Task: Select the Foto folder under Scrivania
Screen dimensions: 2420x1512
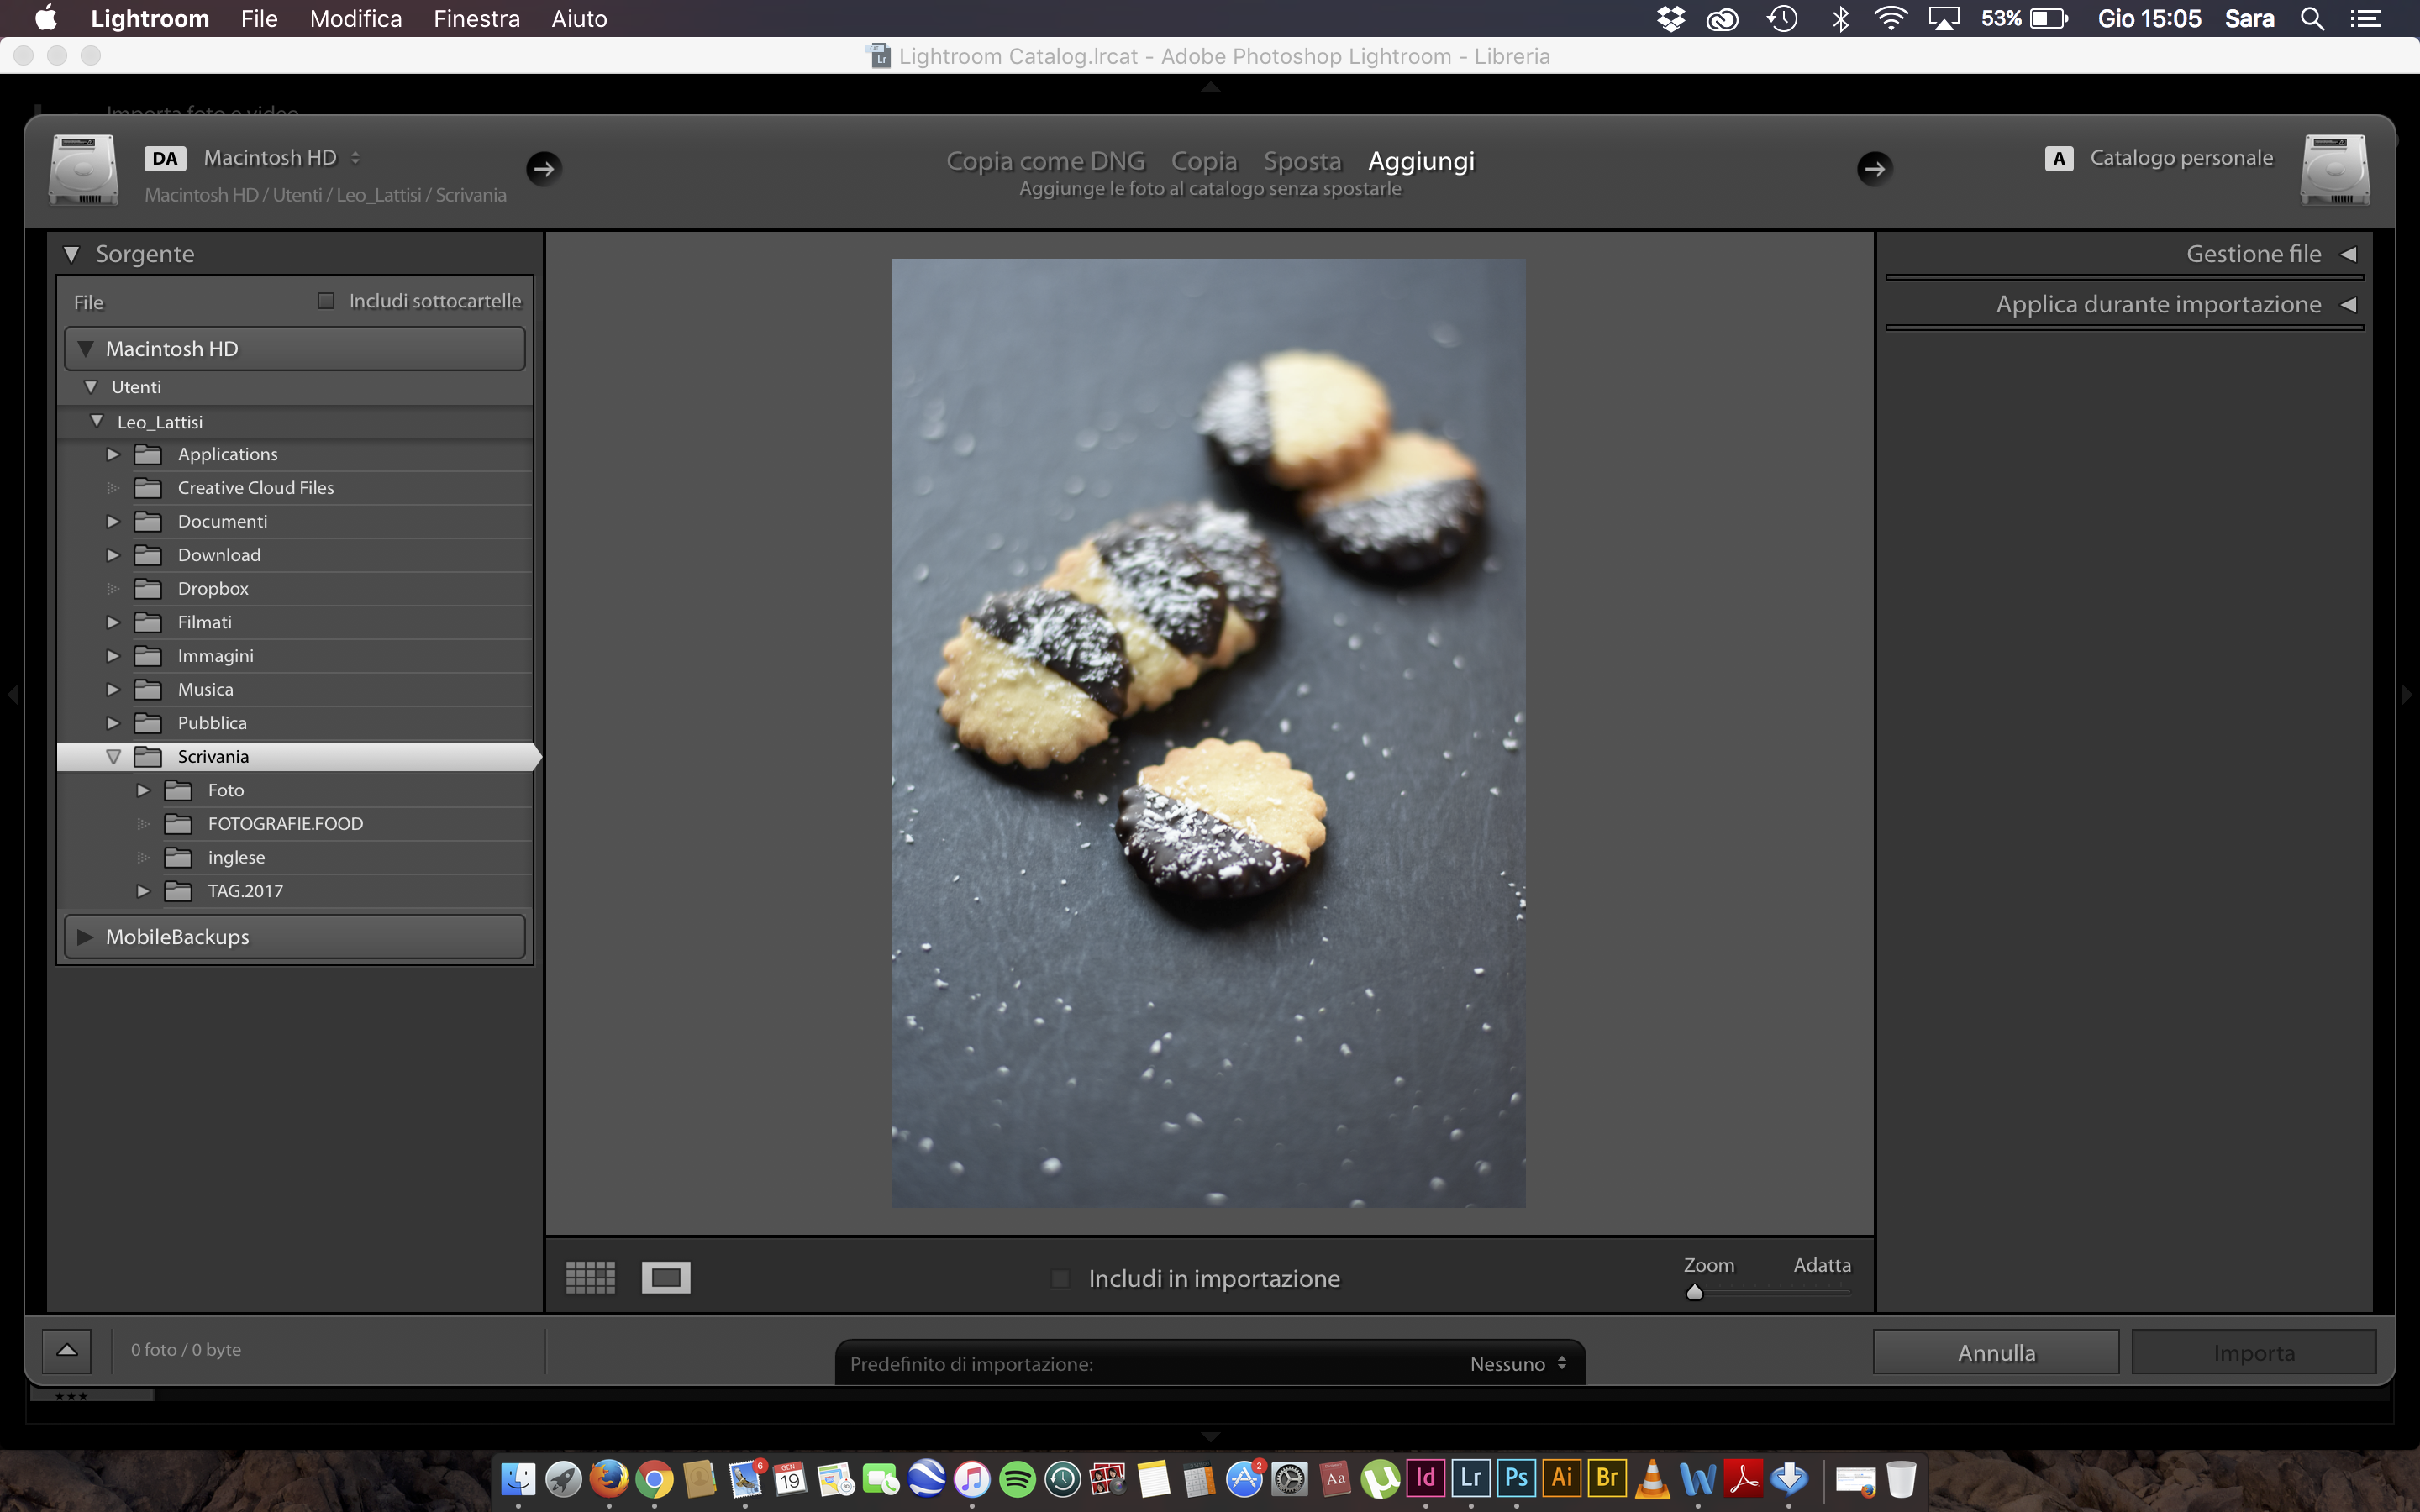Action: click(226, 790)
